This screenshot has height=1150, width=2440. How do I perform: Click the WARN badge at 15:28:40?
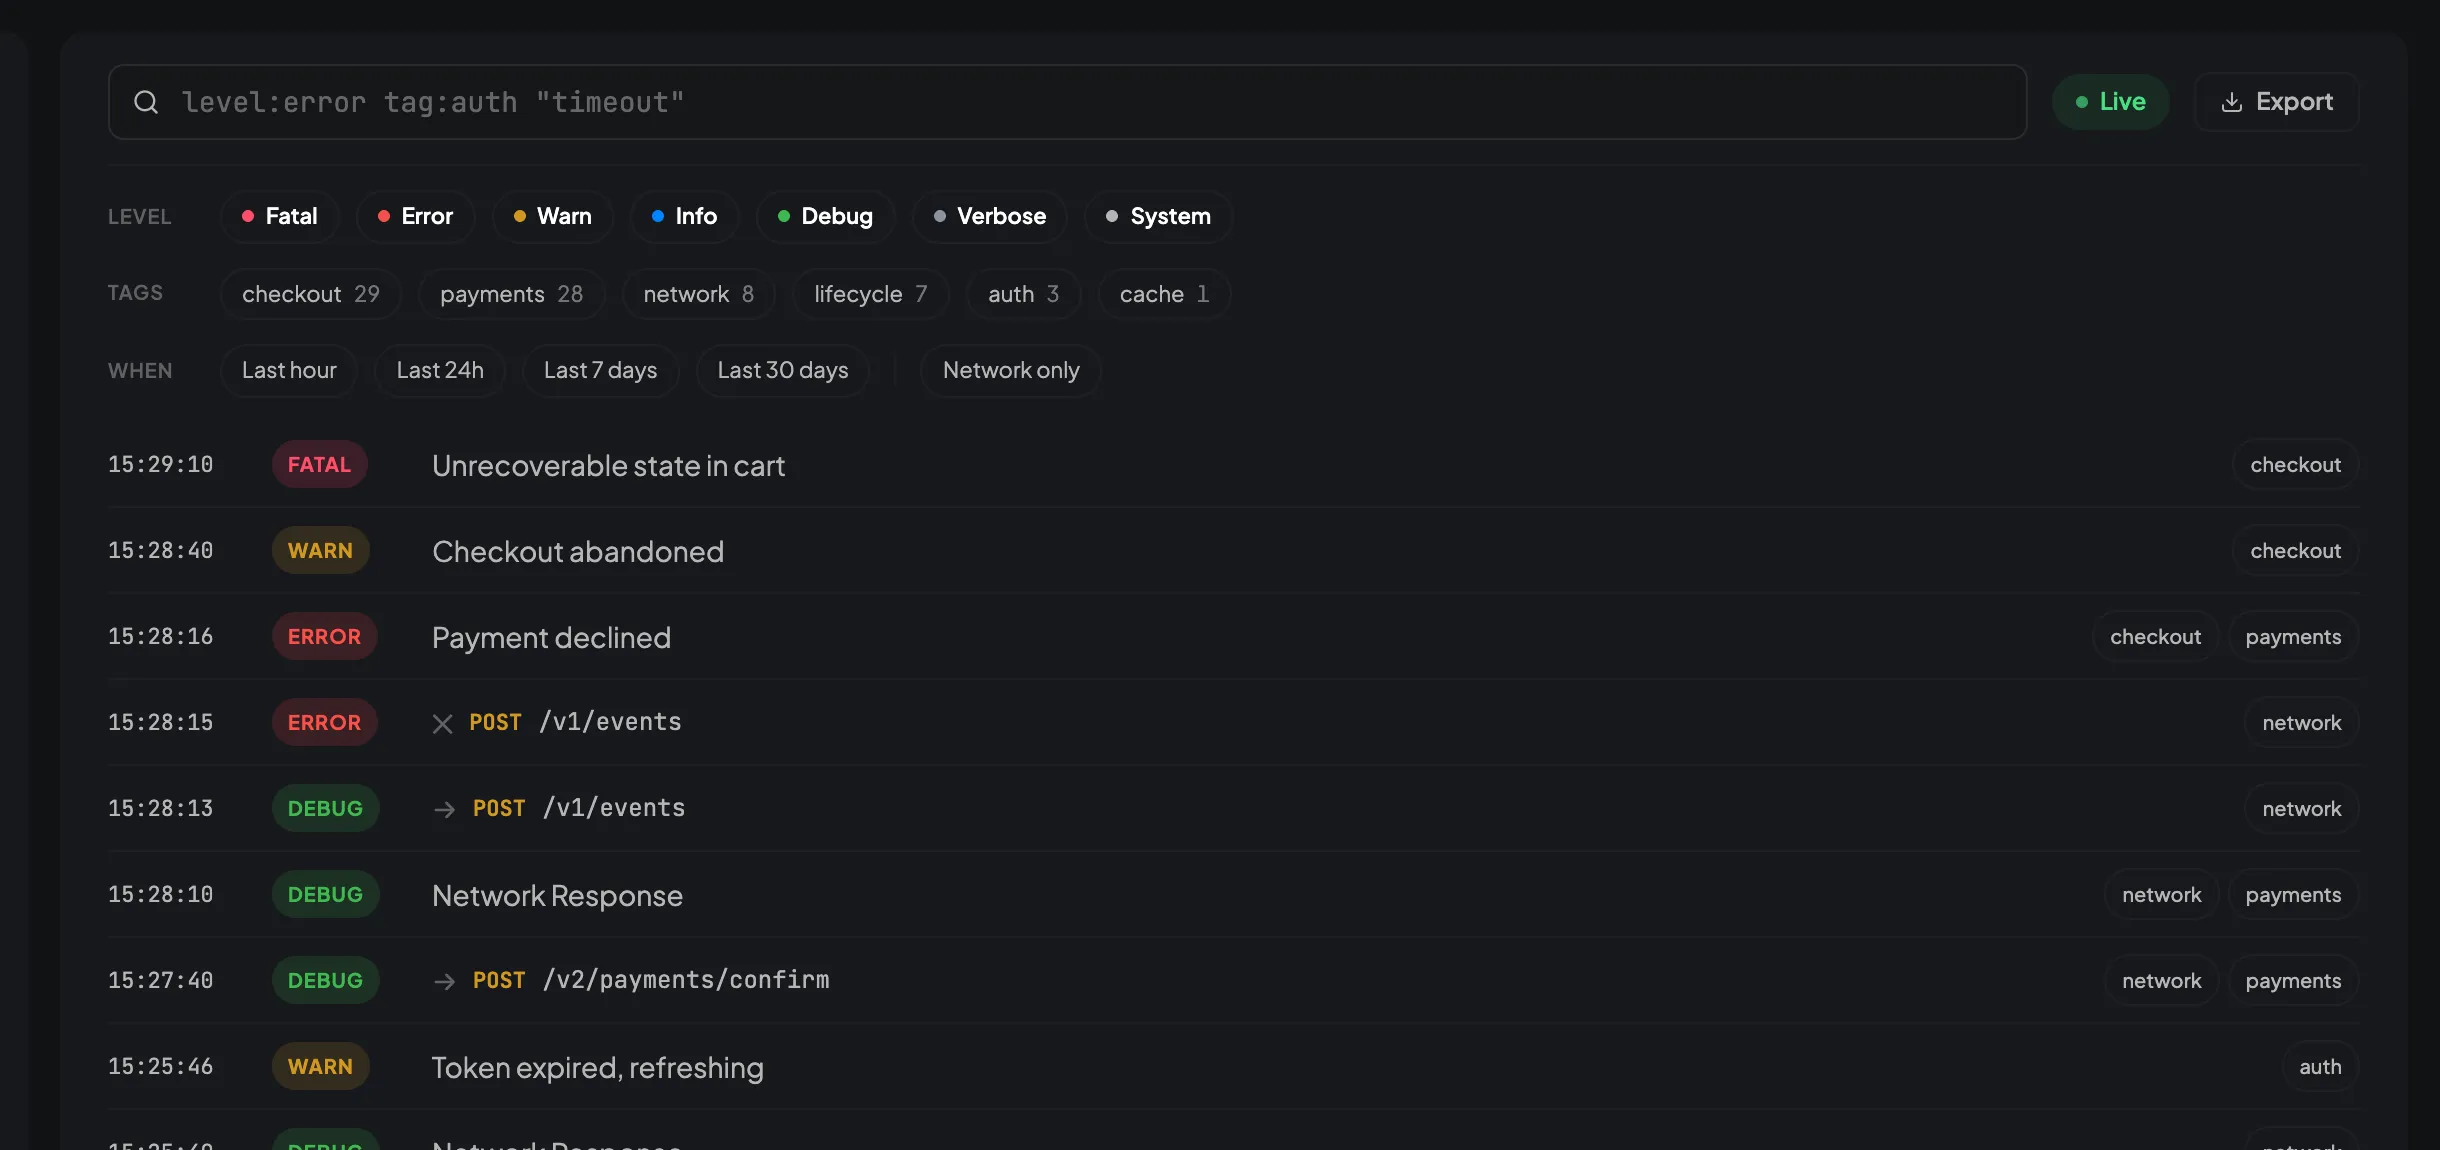click(x=321, y=551)
